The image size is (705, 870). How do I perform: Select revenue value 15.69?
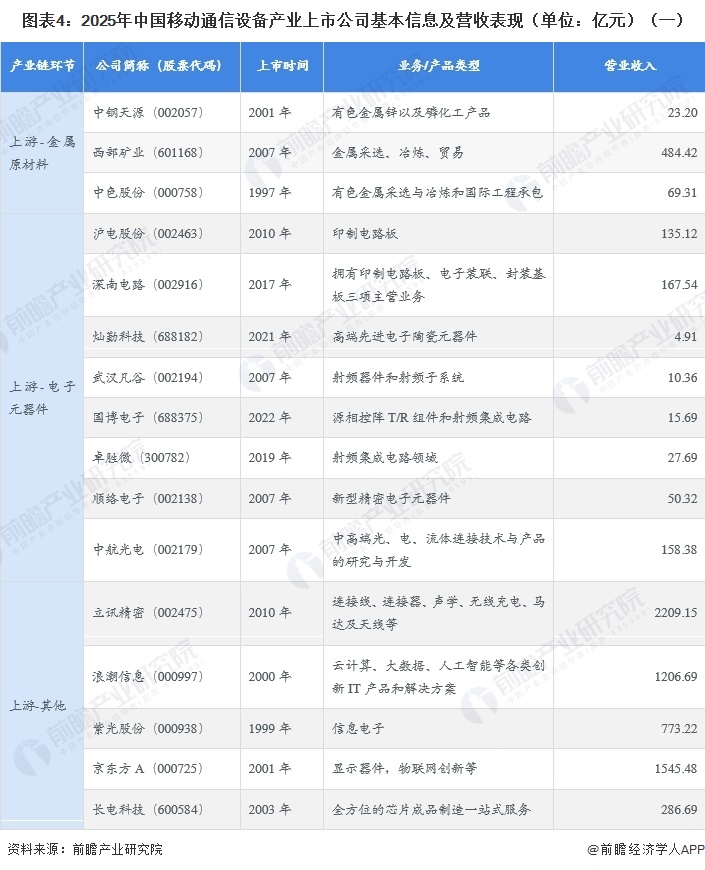[682, 417]
